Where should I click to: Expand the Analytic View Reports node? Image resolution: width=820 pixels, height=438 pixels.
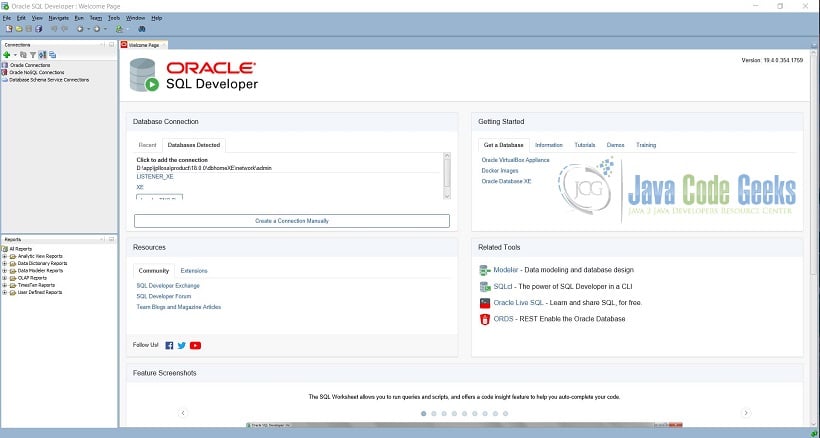click(x=5, y=257)
